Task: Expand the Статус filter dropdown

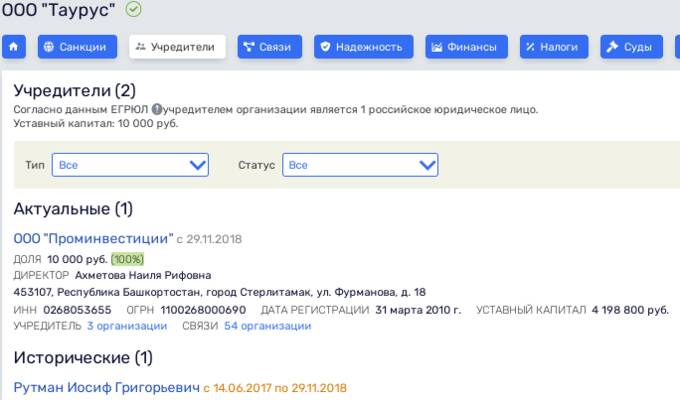Action: (x=360, y=165)
